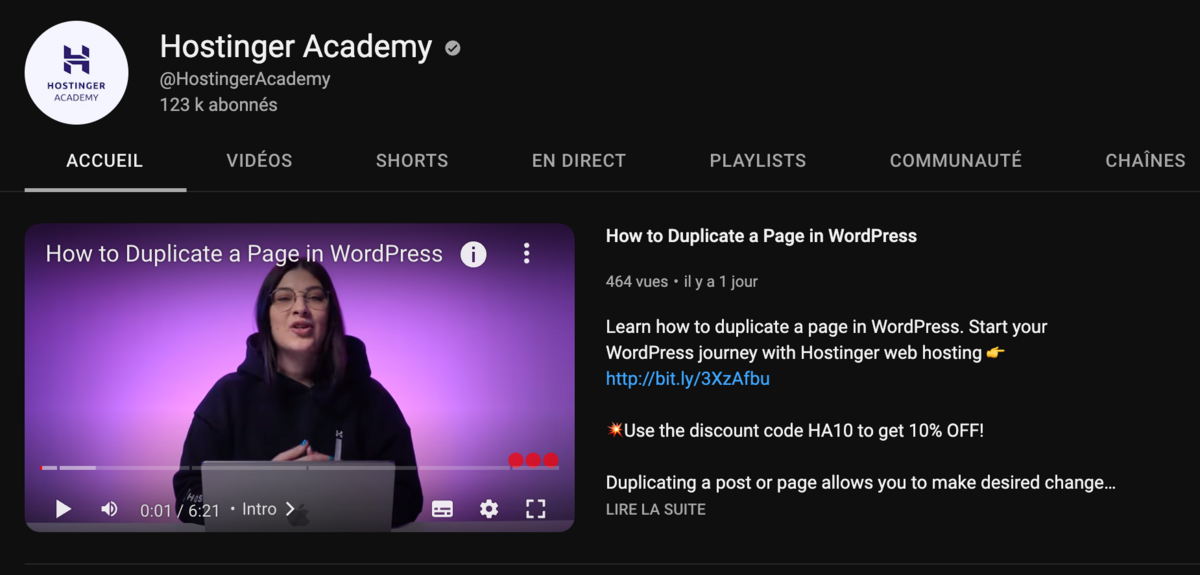Open the video player settings gear
The image size is (1200, 575).
tap(489, 509)
